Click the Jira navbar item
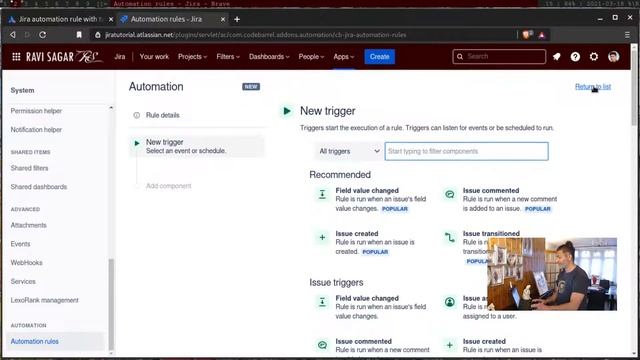The width and height of the screenshot is (640, 360). pyautogui.click(x=120, y=57)
